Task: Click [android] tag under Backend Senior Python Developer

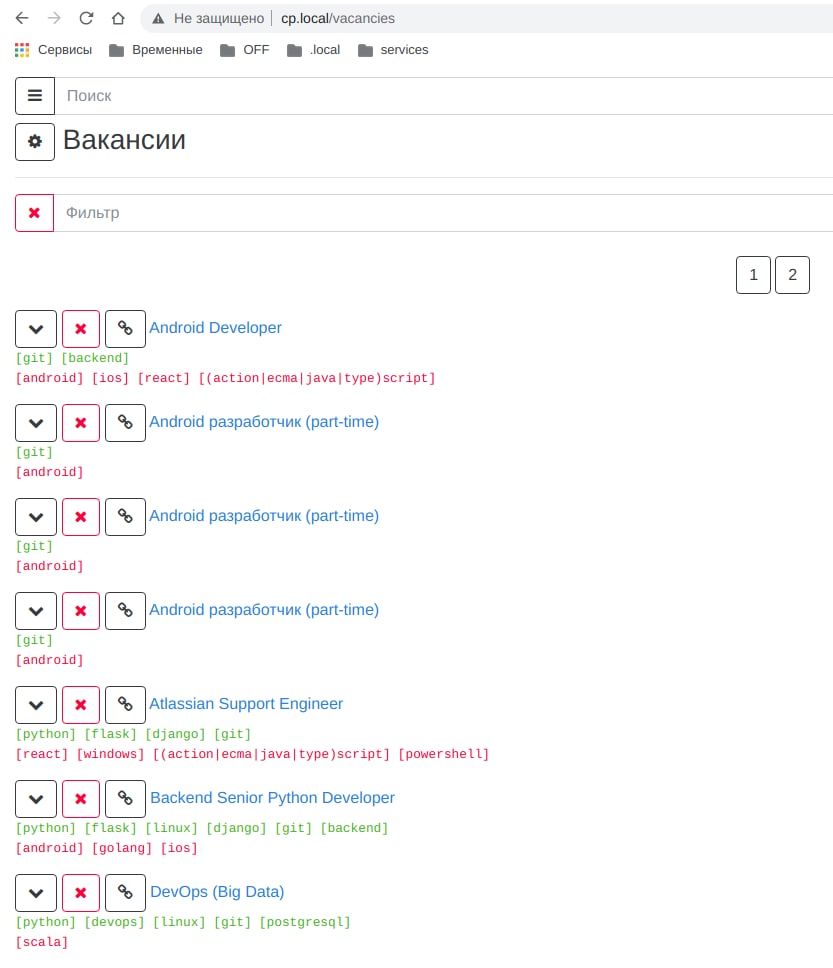Action: click(x=49, y=848)
